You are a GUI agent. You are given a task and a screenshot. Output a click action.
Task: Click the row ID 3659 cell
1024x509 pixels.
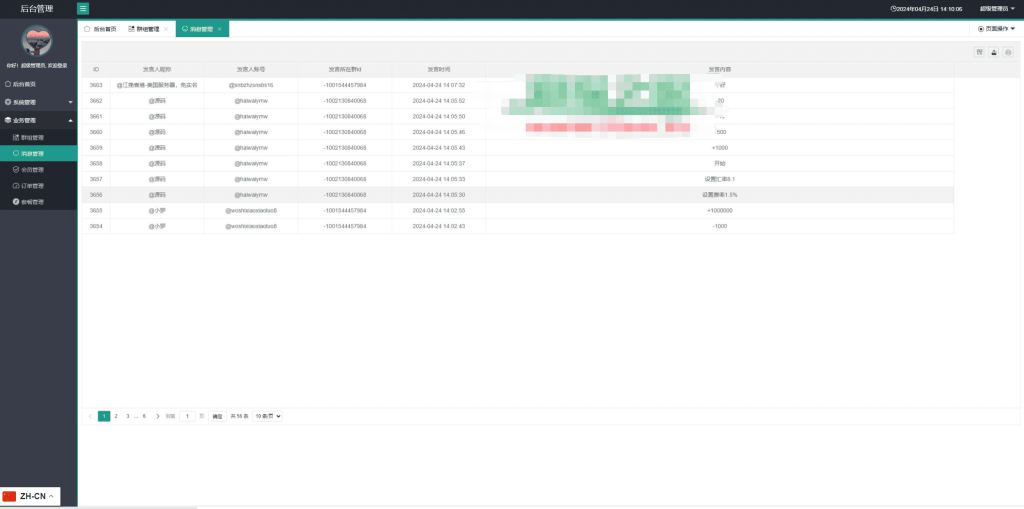tap(96, 148)
